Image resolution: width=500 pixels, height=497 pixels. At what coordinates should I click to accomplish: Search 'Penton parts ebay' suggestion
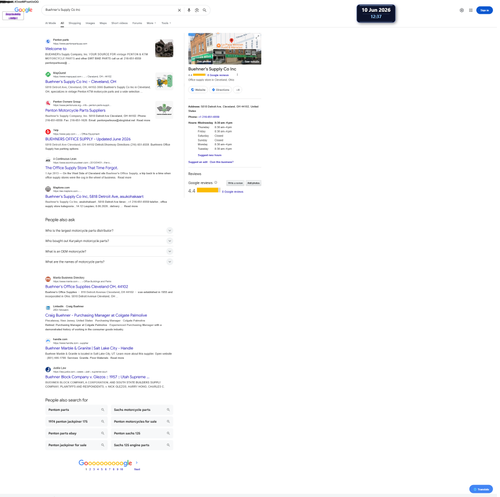[x=76, y=433]
